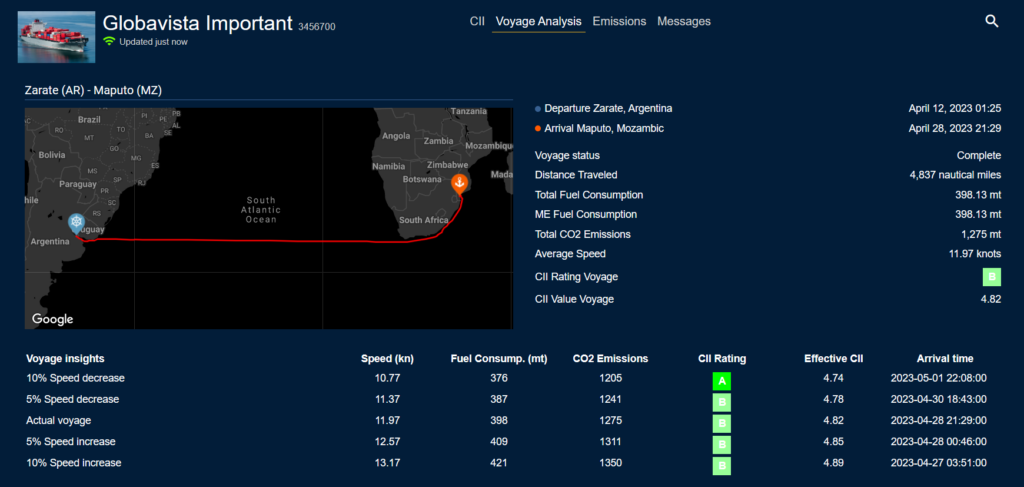The height and width of the screenshot is (487, 1024).
Task: Click the Voyage insights heading
Action: (65, 358)
